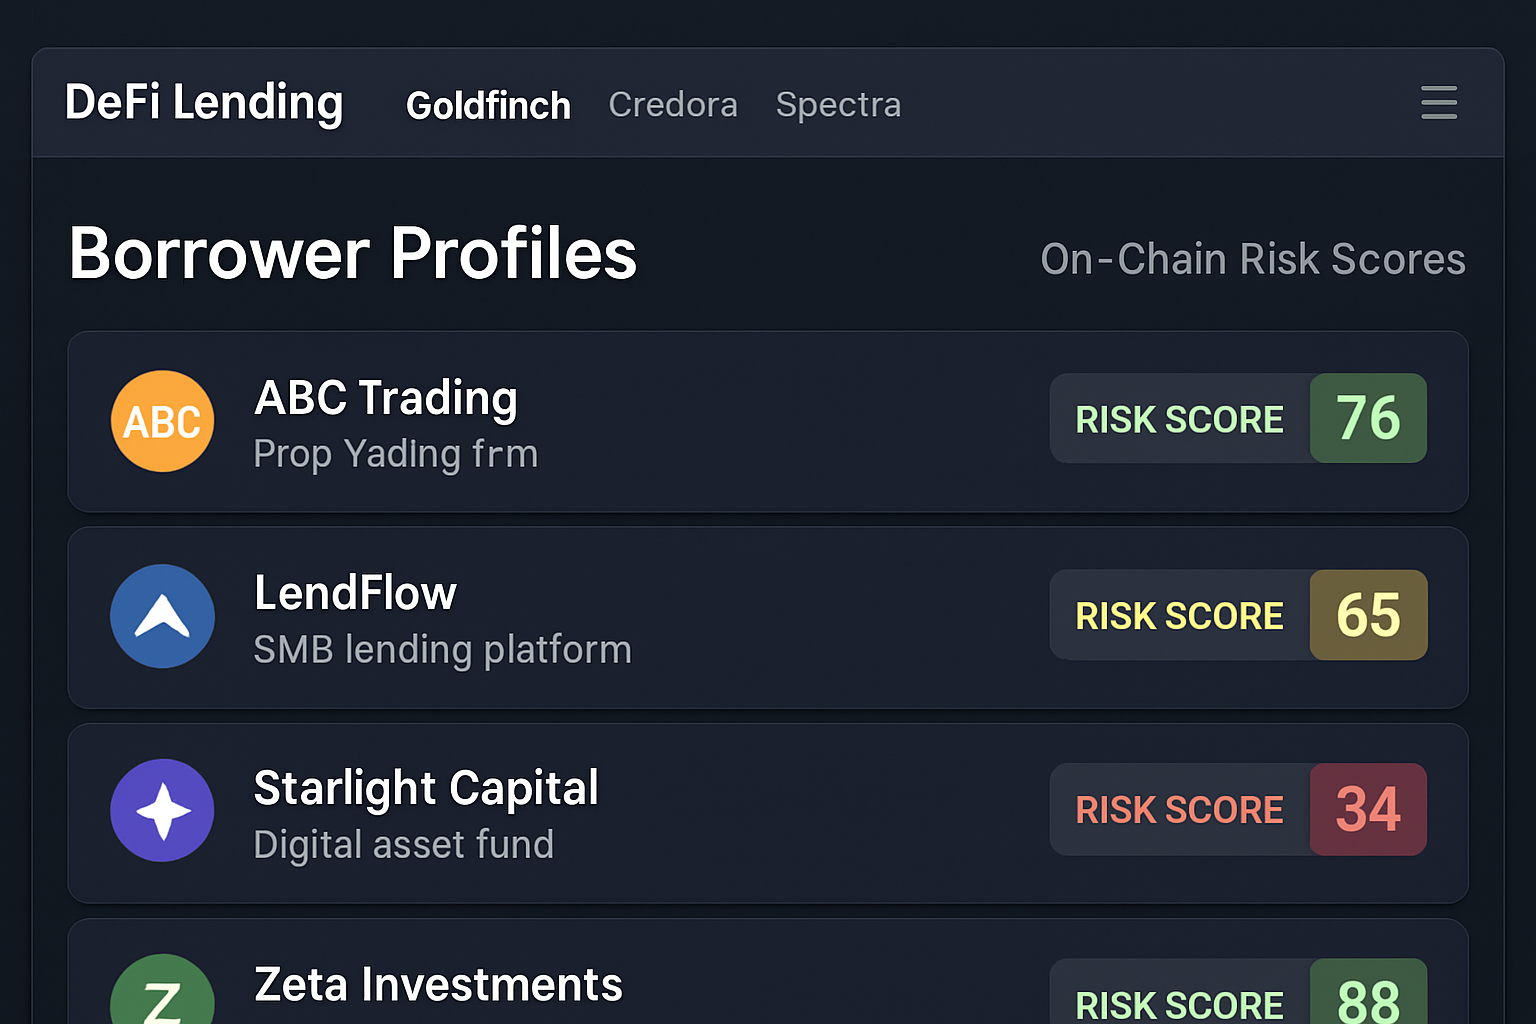The image size is (1536, 1024).
Task: Switch to the Goldfinch tab
Action: click(x=488, y=105)
